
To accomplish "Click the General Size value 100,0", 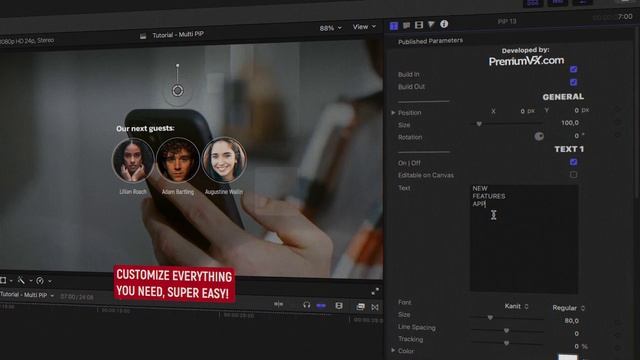I will 570,123.
